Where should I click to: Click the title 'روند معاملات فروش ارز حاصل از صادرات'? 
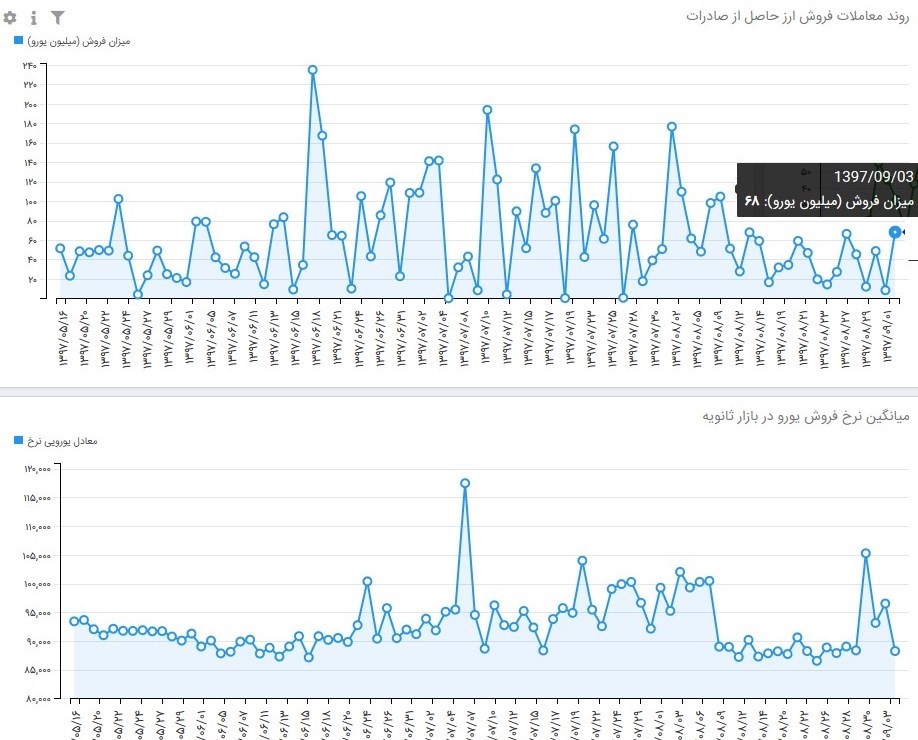798,17
